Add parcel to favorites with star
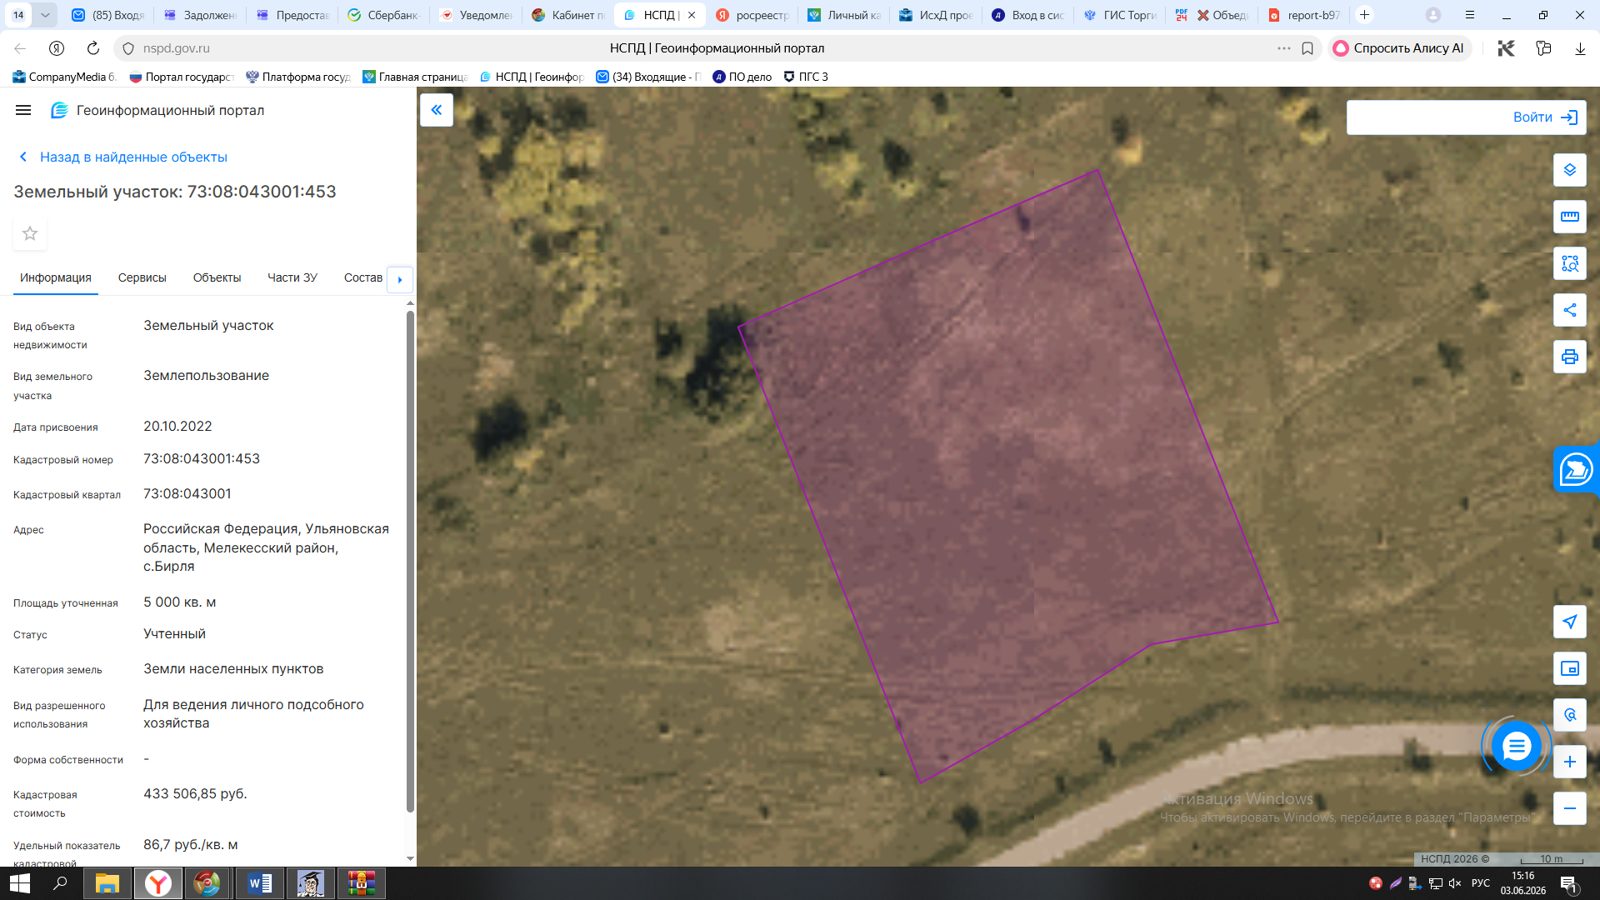This screenshot has height=900, width=1600. click(x=30, y=233)
